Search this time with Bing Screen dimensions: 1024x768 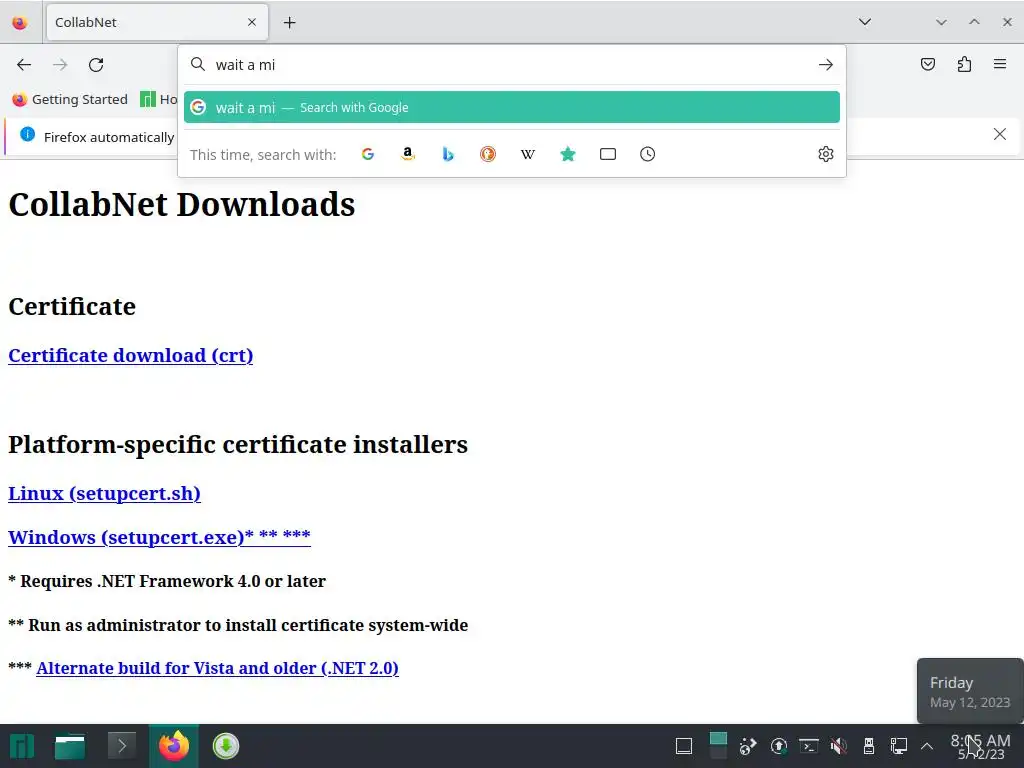coord(448,154)
